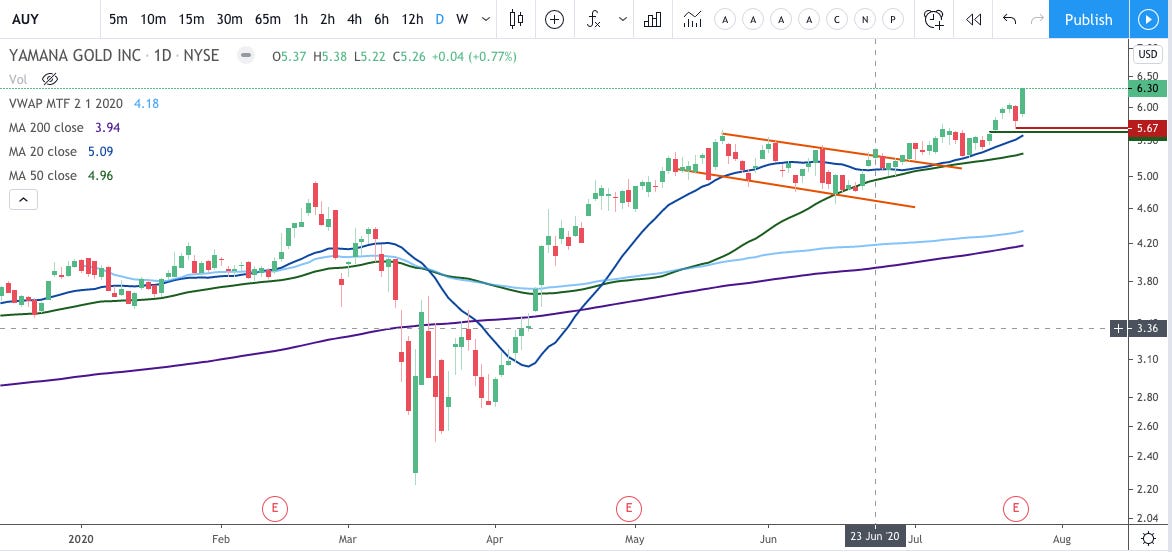Screen dimensions: 1172x552
Task: Select the 4h timeframe
Action: [x=354, y=19]
